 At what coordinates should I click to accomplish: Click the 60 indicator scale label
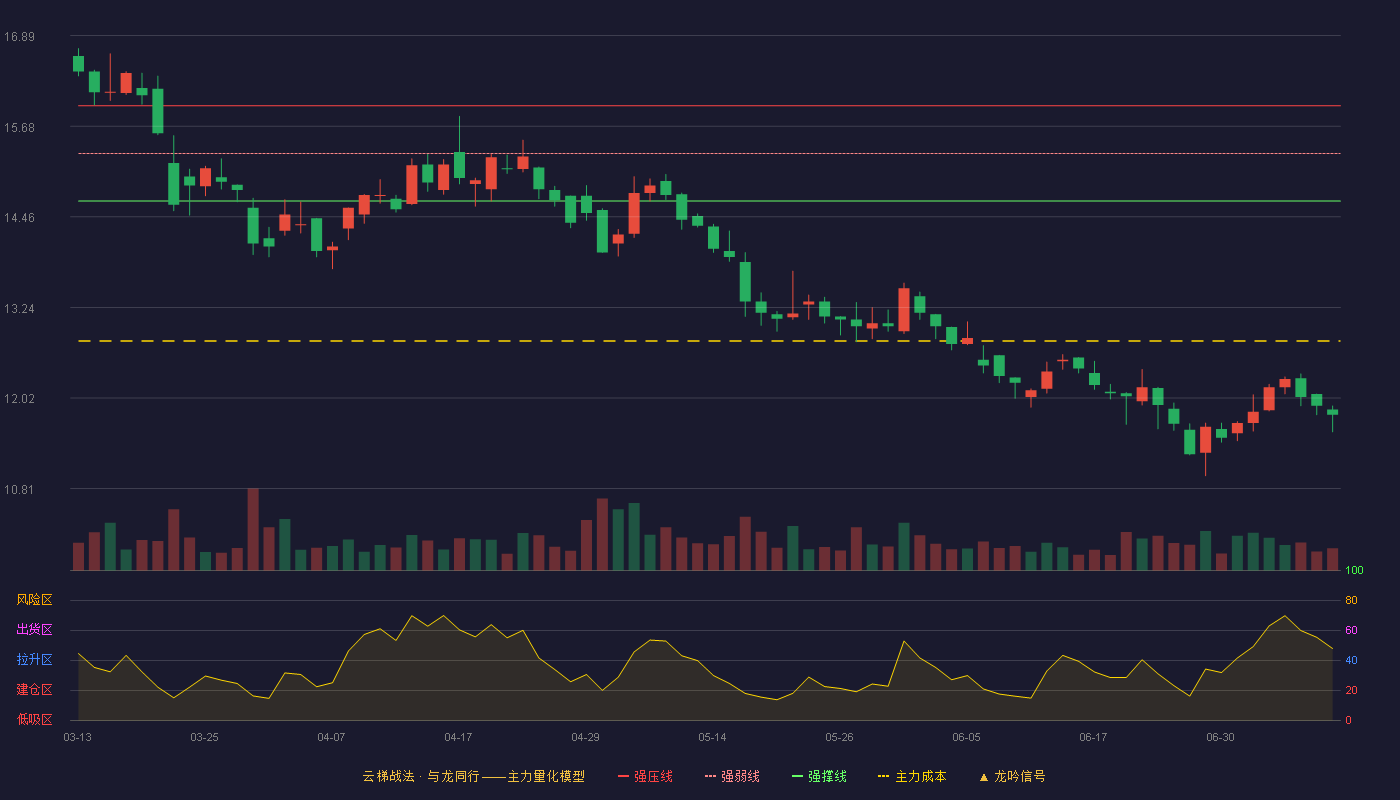tap(1351, 630)
